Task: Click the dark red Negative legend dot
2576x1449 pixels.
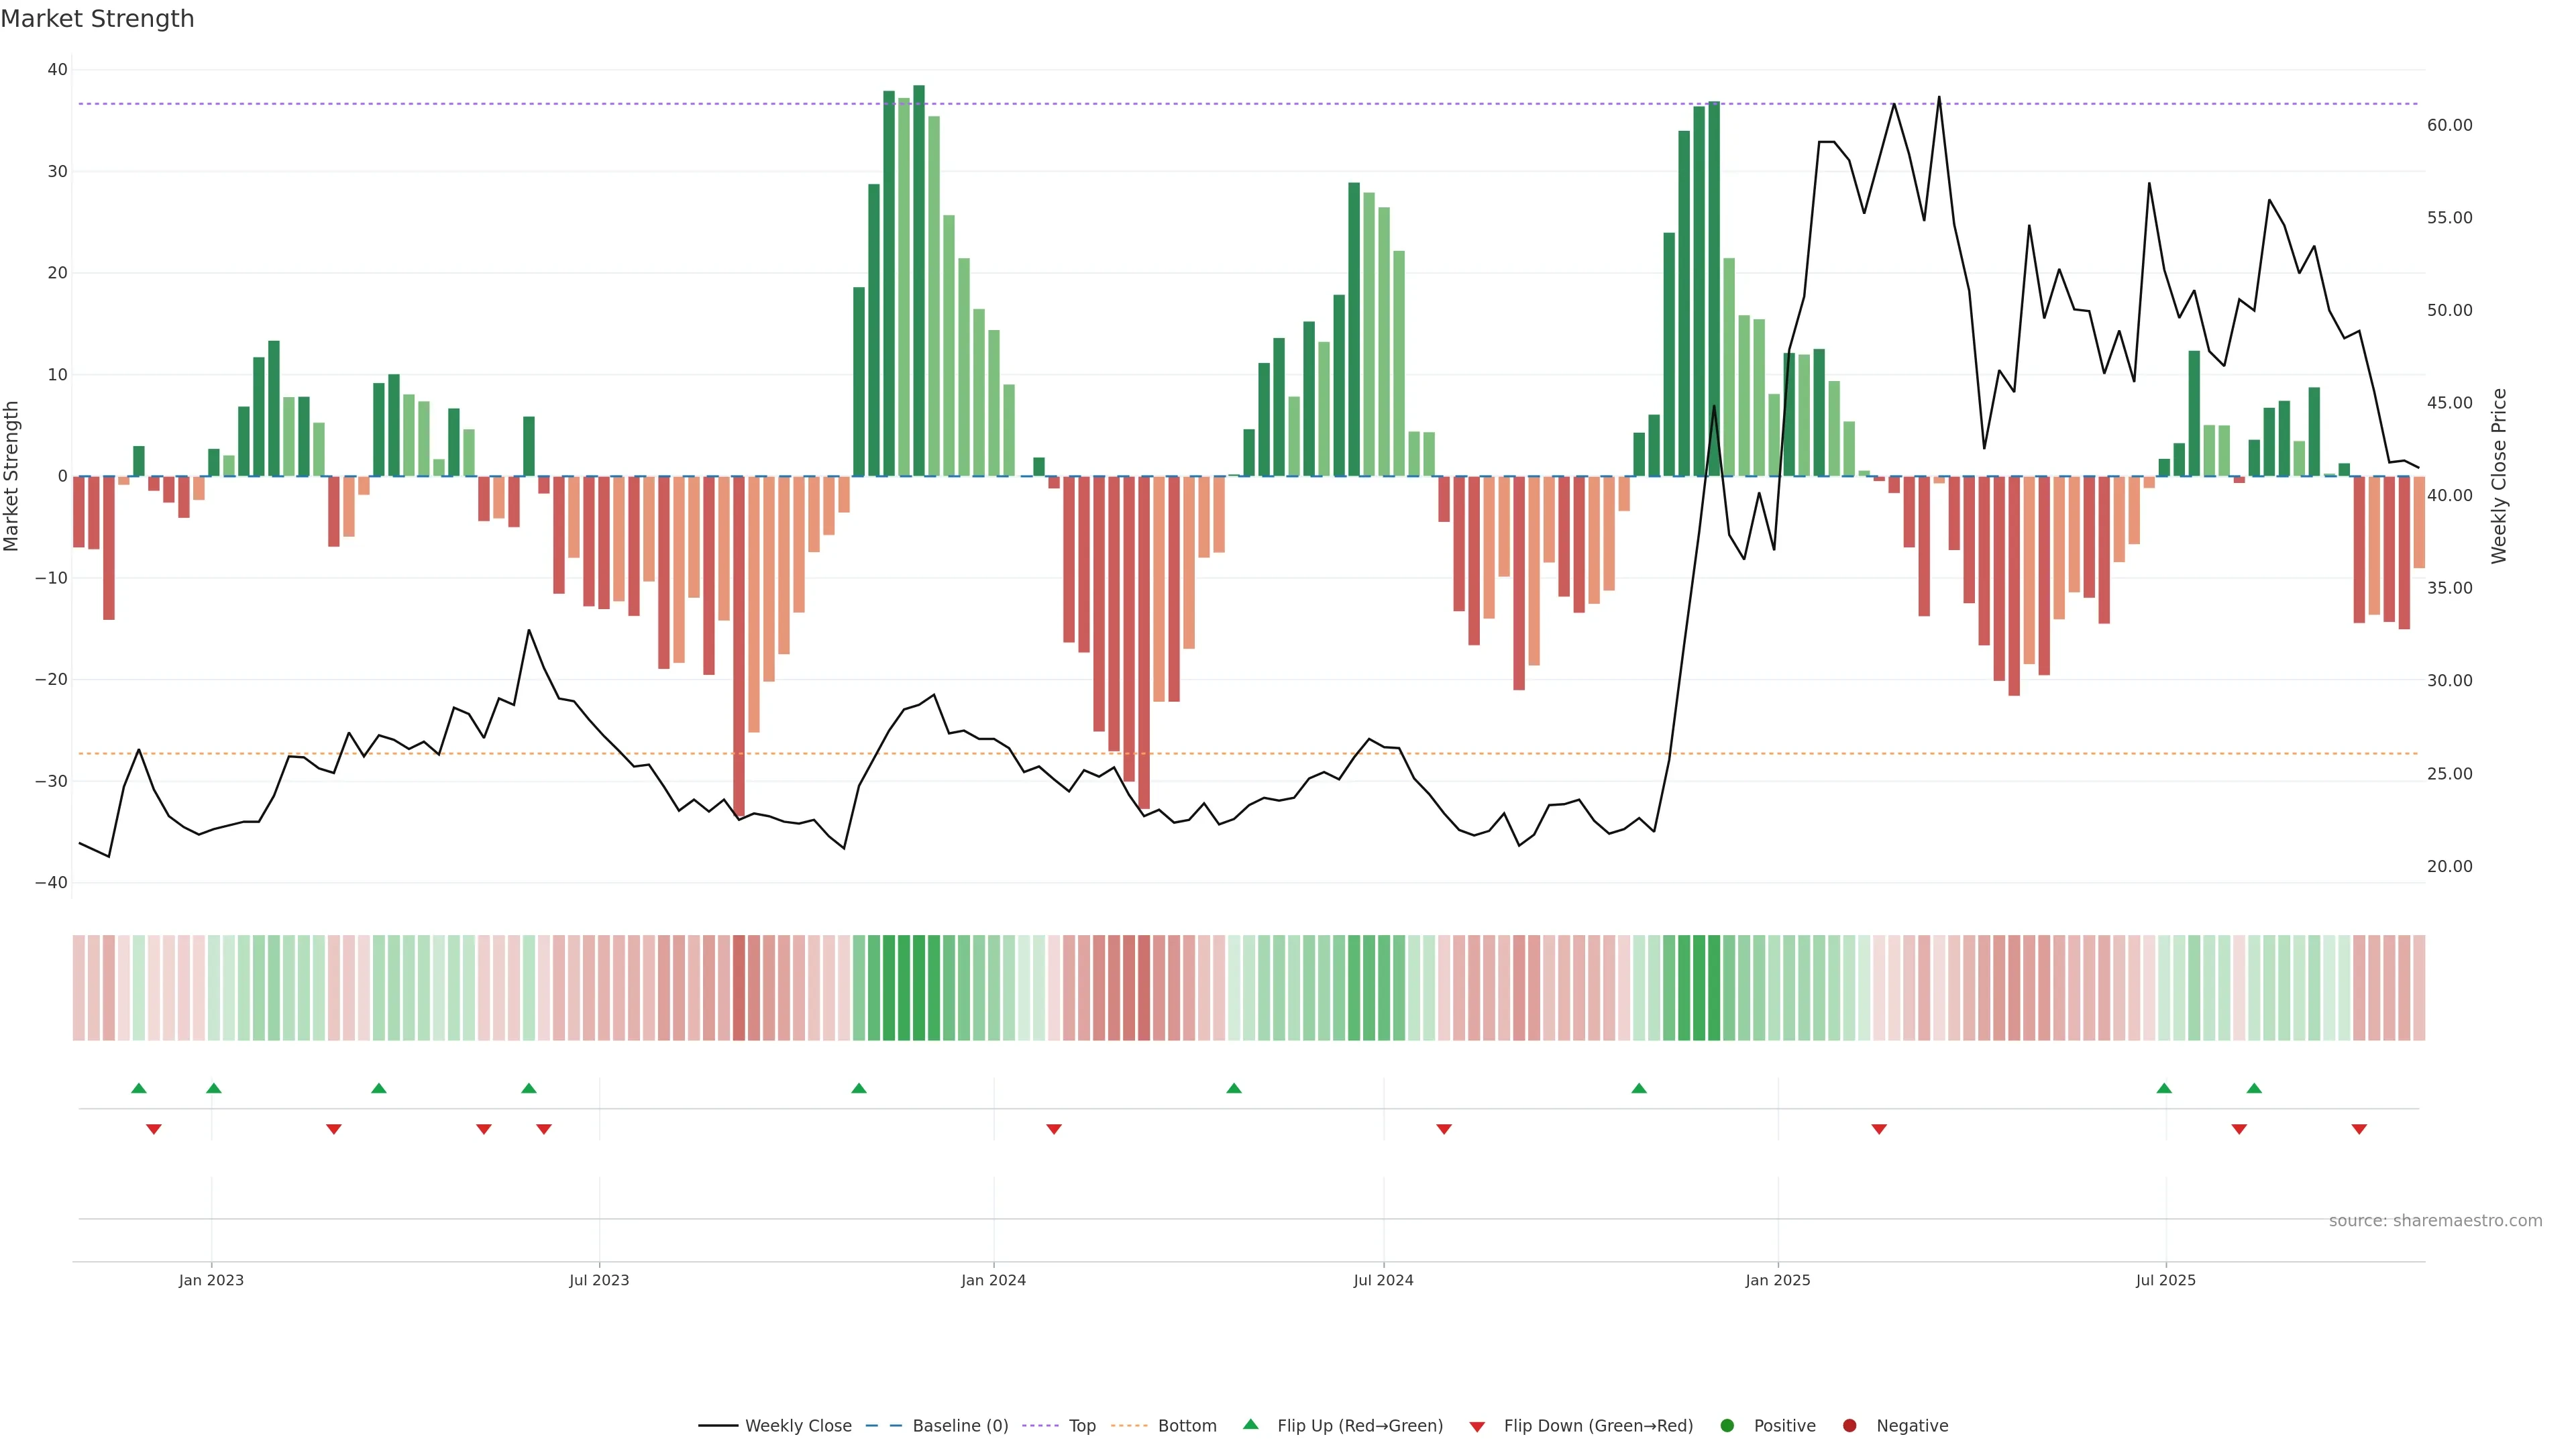Action: (x=1849, y=1426)
